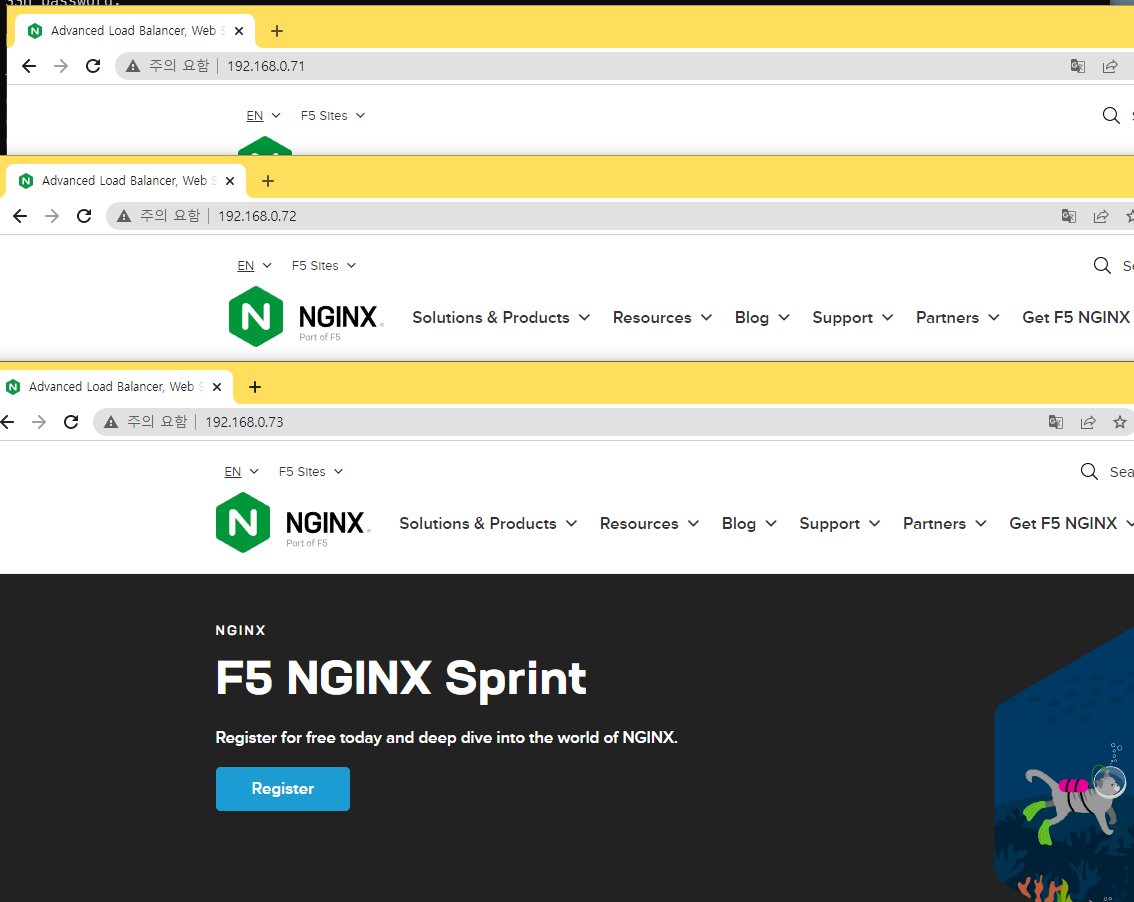Open the search icon in the 192.168.0.72 page
1134x902 pixels.
pyautogui.click(x=1102, y=265)
